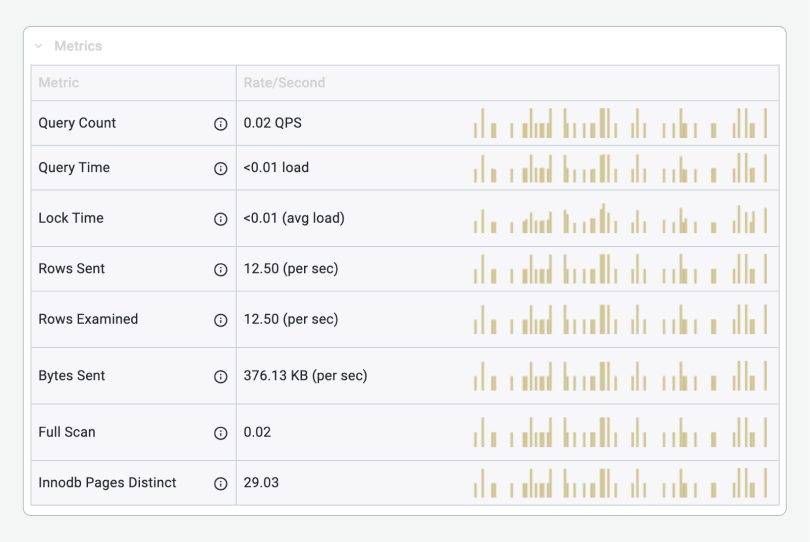Click the Metrics panel title
This screenshot has height=542, width=810.
pos(78,46)
